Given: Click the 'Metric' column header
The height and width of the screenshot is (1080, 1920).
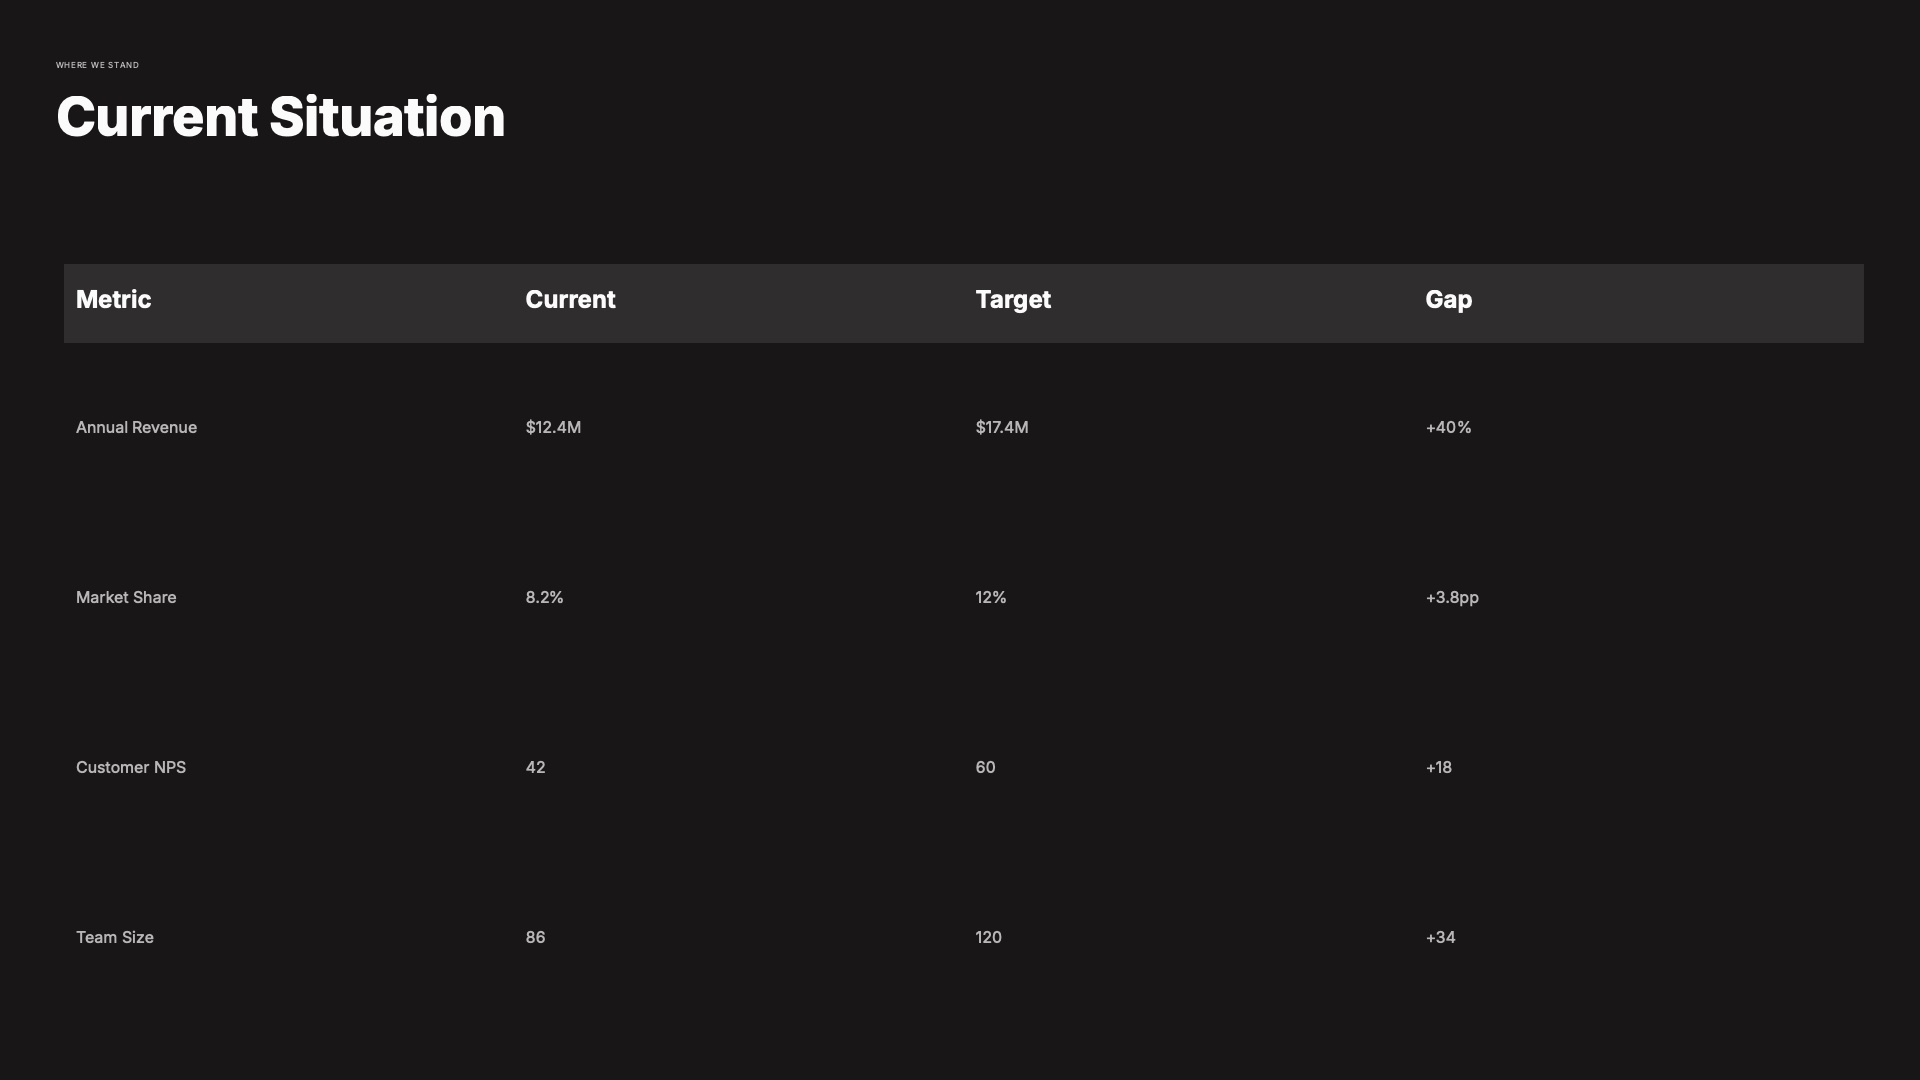Looking at the screenshot, I should tap(113, 300).
